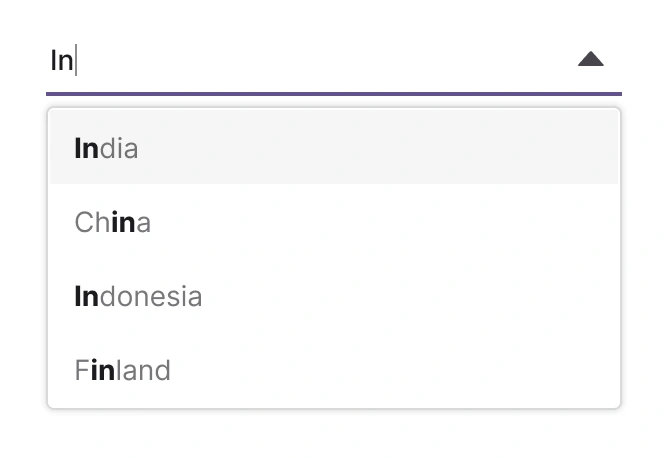The width and height of the screenshot is (668, 458).
Task: Choose the first suggestion, India
Action: pyautogui.click(x=107, y=149)
